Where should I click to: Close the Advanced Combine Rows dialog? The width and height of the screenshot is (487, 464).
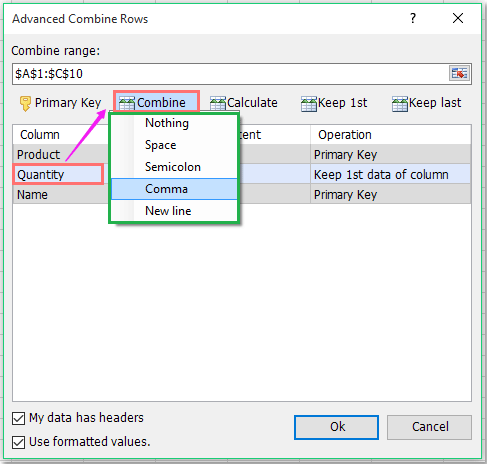[x=458, y=18]
